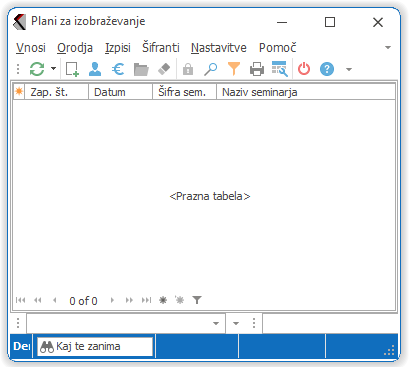Go to first record in navigator

tap(20, 300)
